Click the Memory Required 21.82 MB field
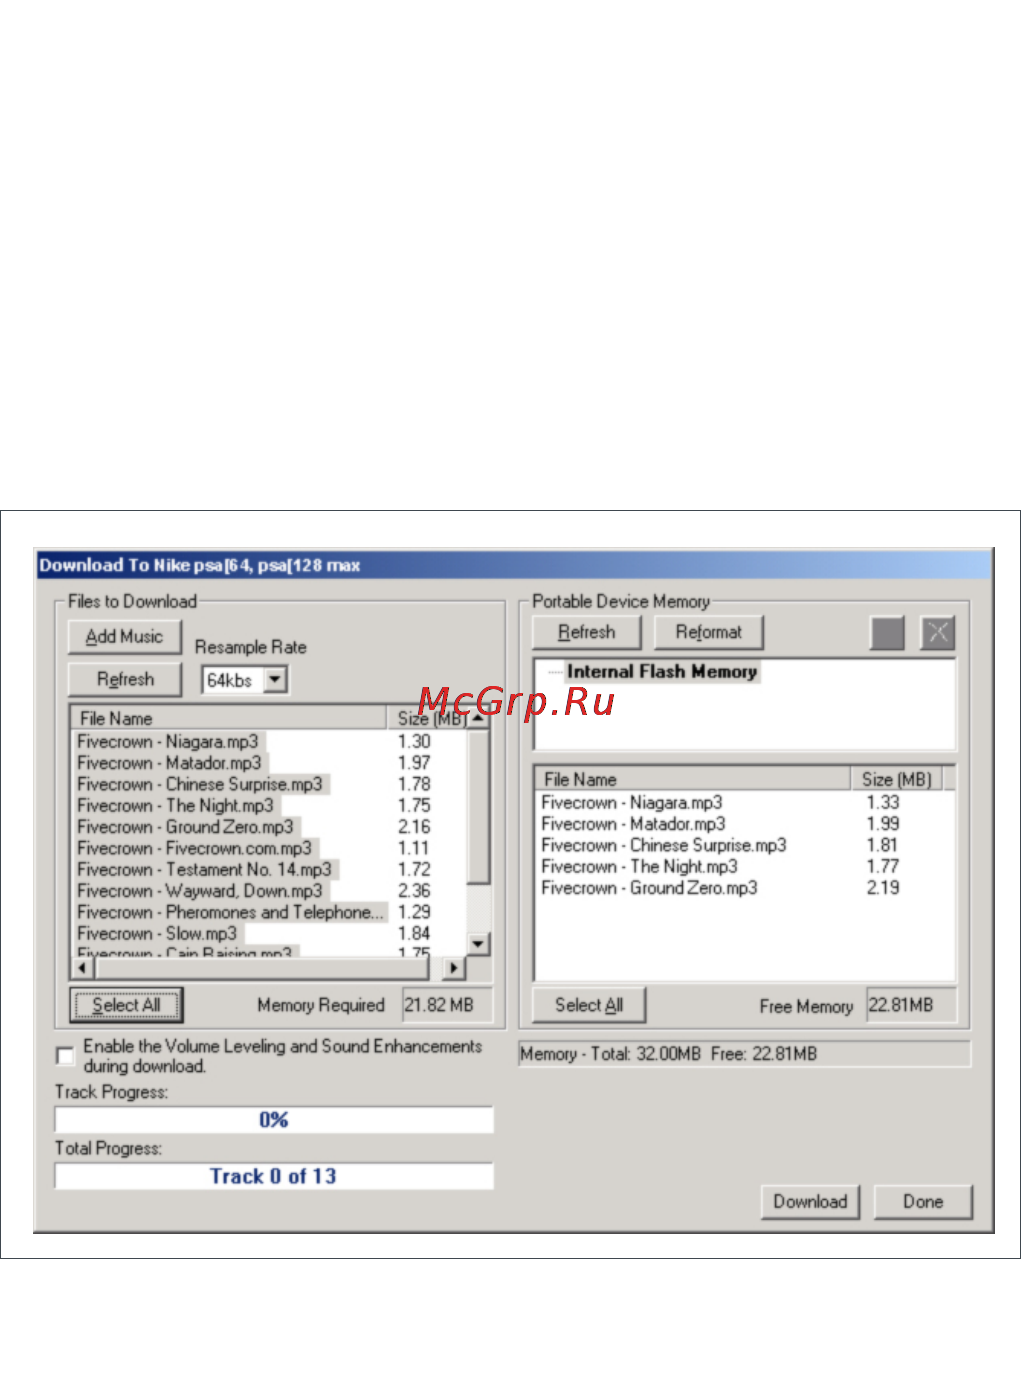 point(447,1005)
